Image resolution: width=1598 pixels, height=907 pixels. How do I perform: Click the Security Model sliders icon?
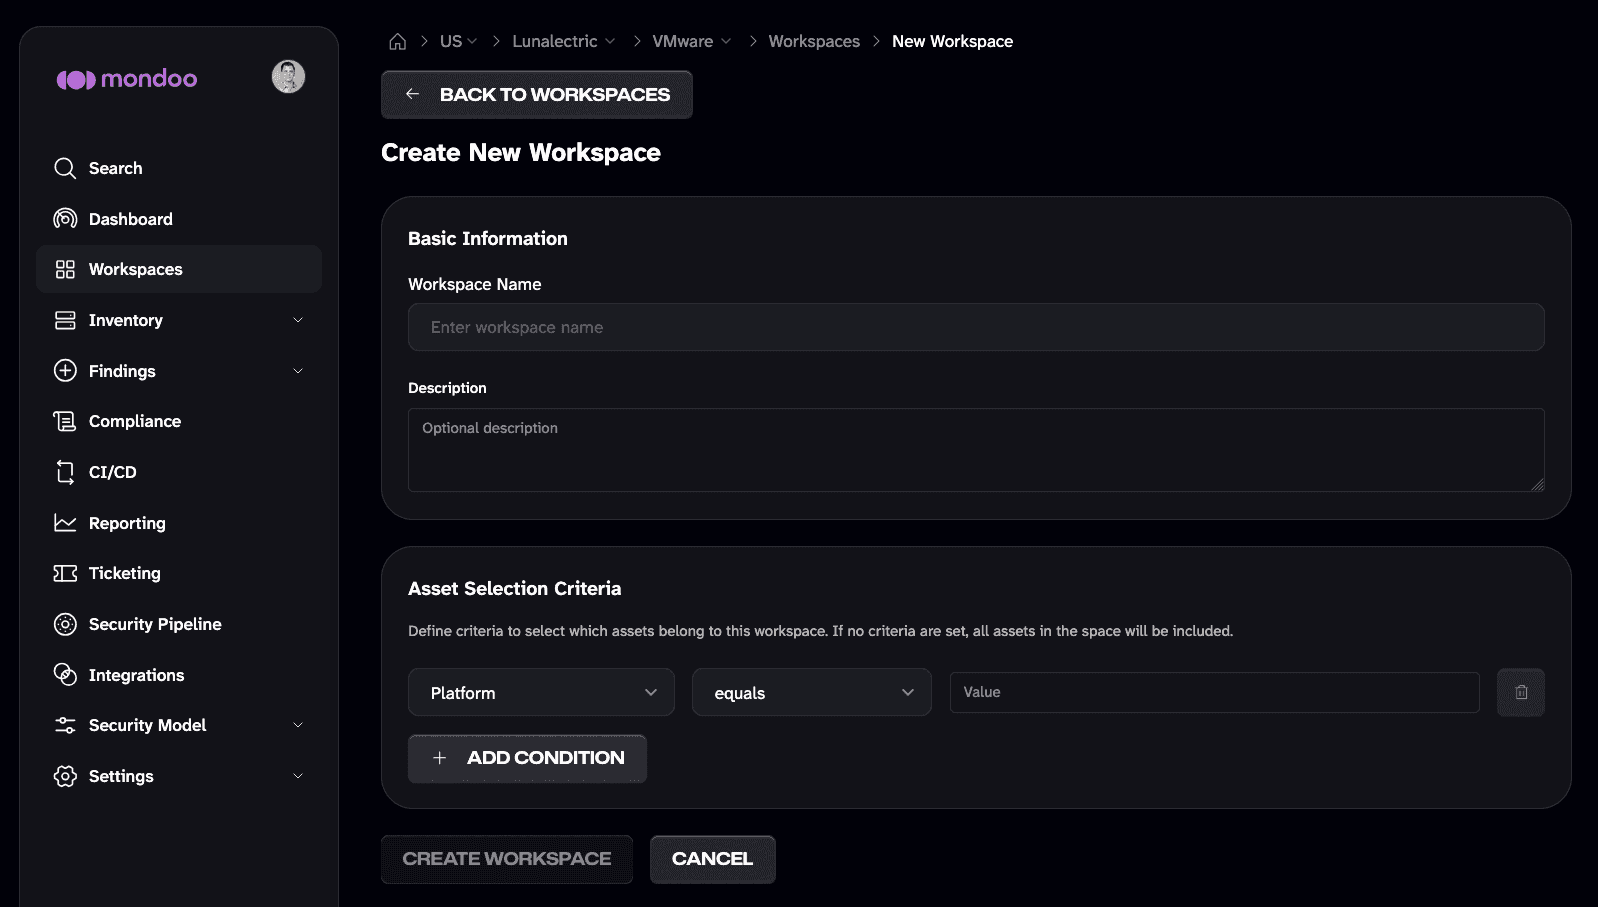pos(65,725)
